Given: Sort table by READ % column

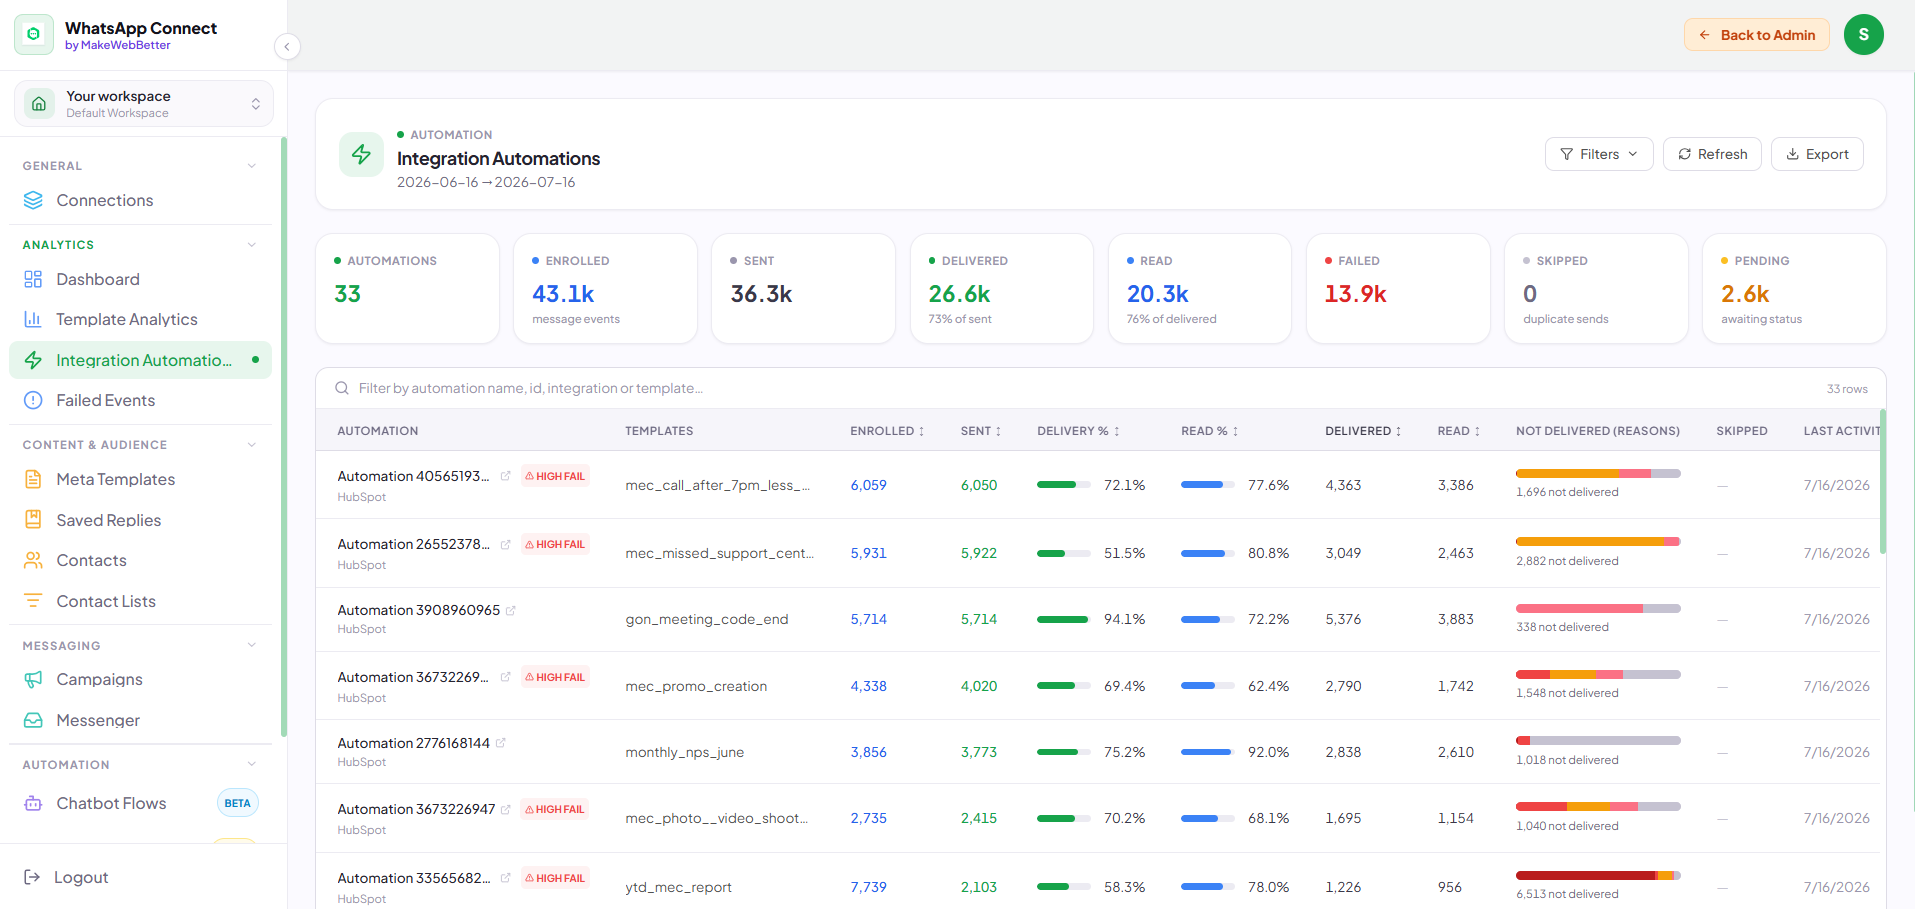Looking at the screenshot, I should 1210,431.
